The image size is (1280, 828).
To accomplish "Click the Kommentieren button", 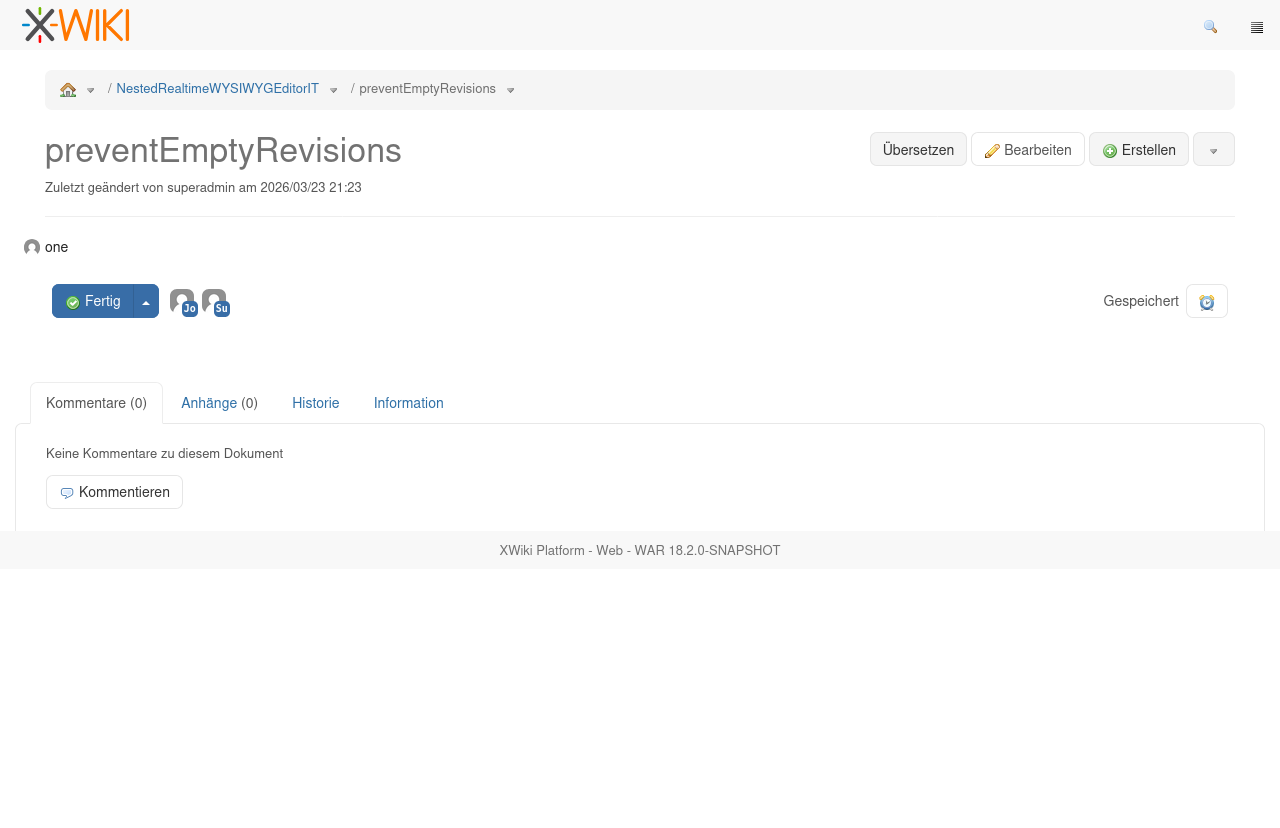I will [114, 492].
